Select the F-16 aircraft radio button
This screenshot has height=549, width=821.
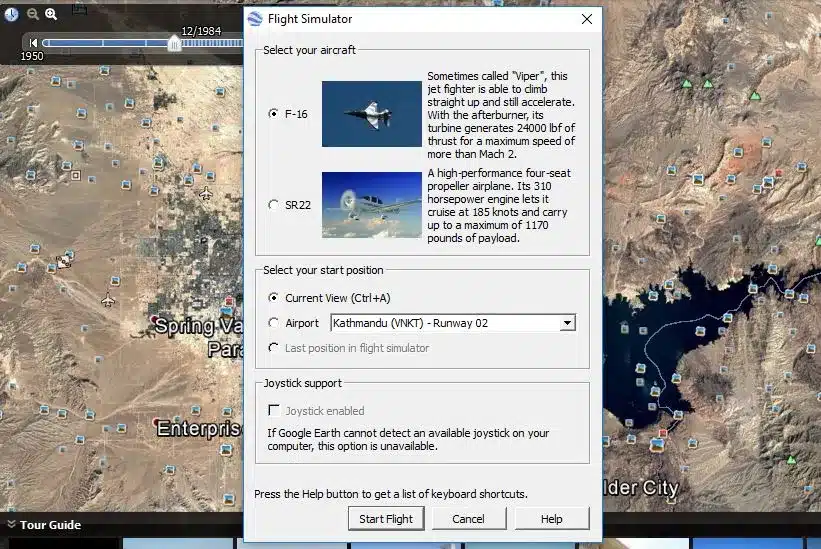pyautogui.click(x=274, y=114)
